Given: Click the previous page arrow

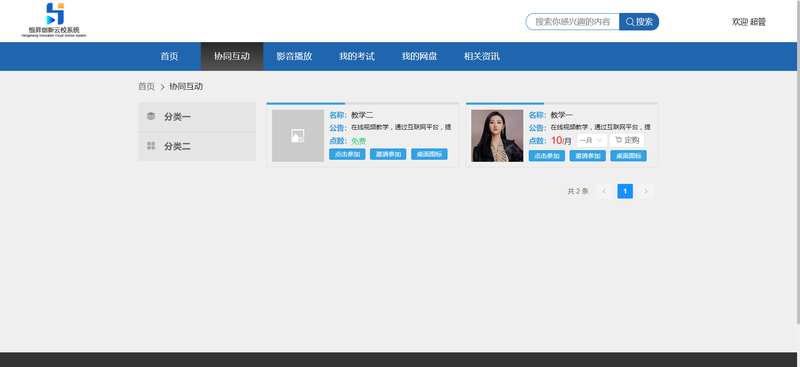Looking at the screenshot, I should pyautogui.click(x=604, y=191).
